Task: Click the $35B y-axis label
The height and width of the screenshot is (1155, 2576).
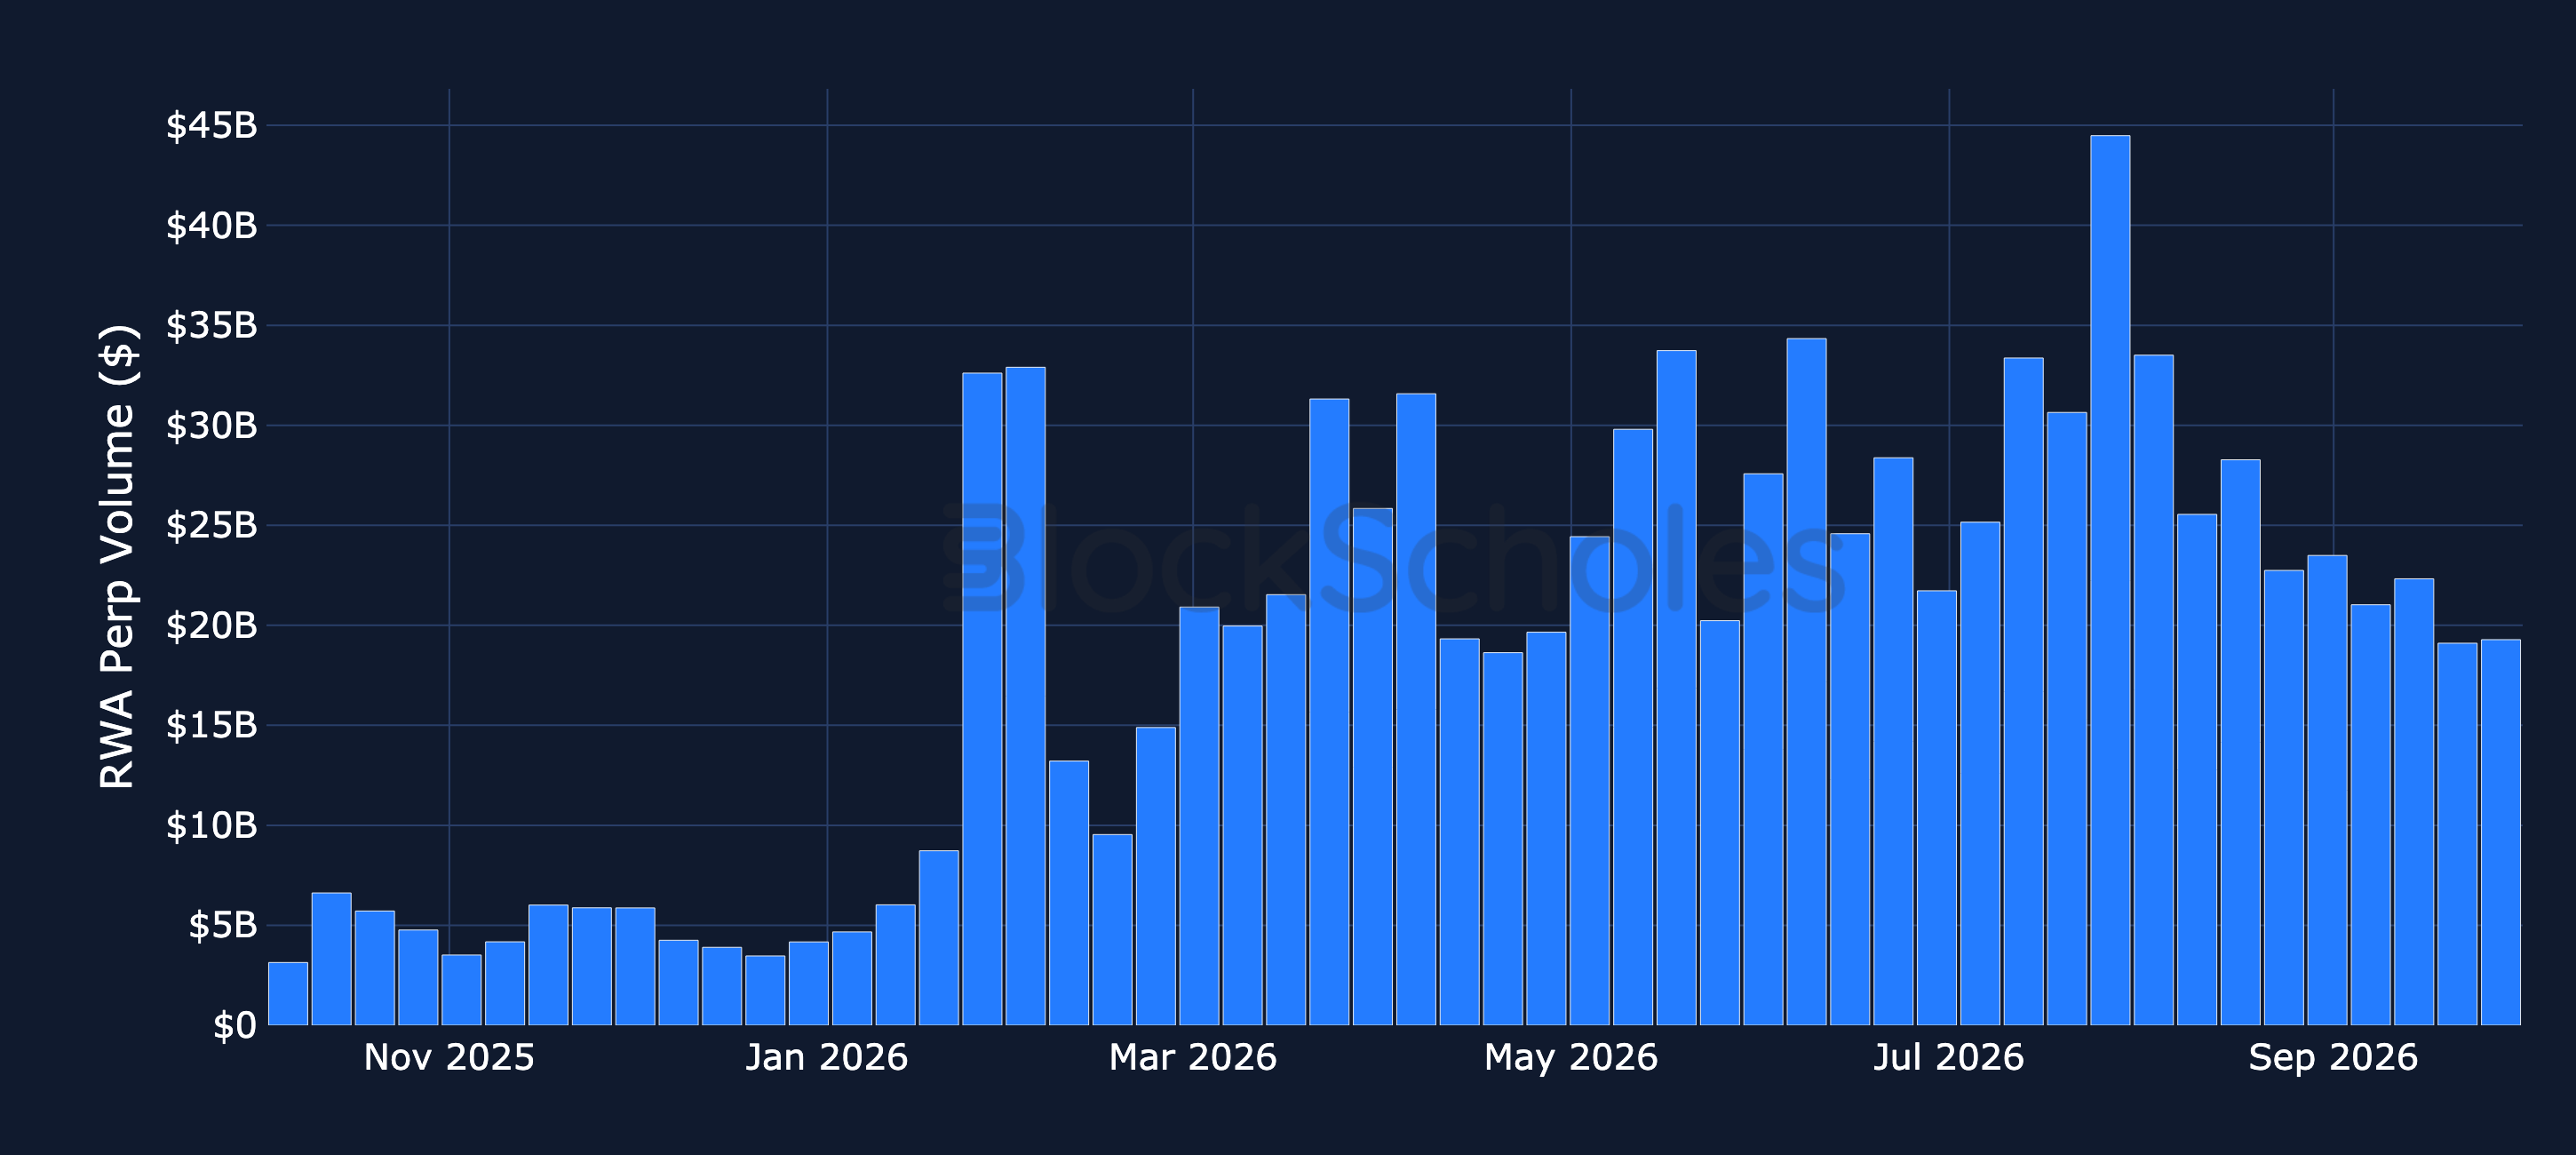Action: point(211,326)
